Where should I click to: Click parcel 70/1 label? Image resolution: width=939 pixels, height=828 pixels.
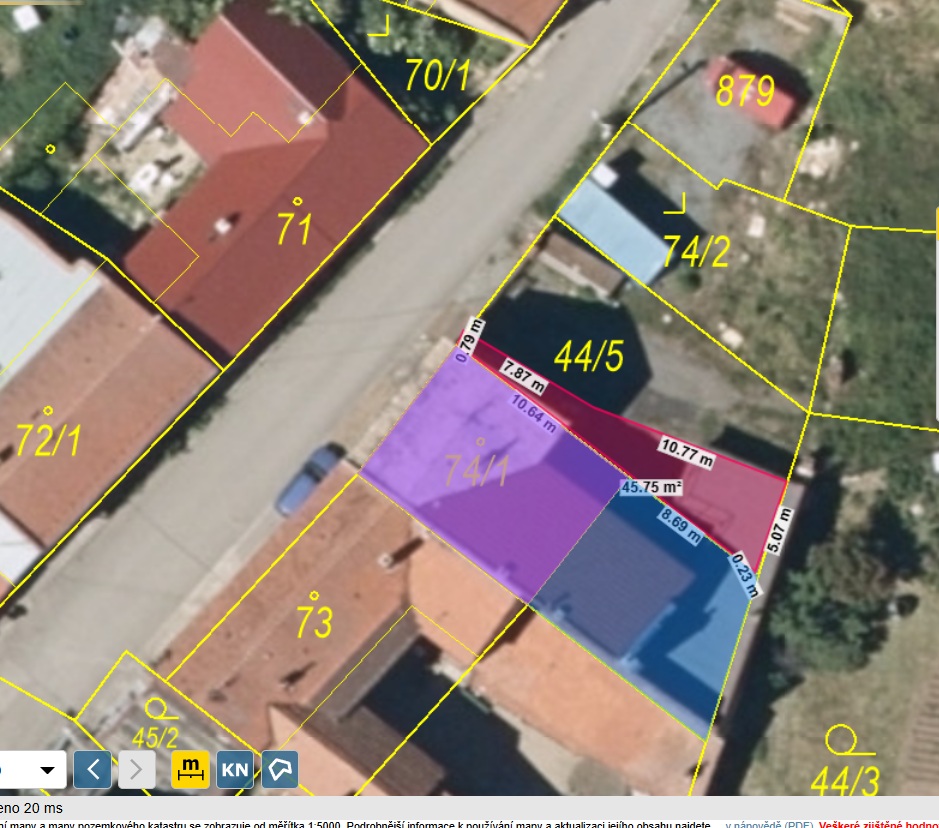[437, 76]
